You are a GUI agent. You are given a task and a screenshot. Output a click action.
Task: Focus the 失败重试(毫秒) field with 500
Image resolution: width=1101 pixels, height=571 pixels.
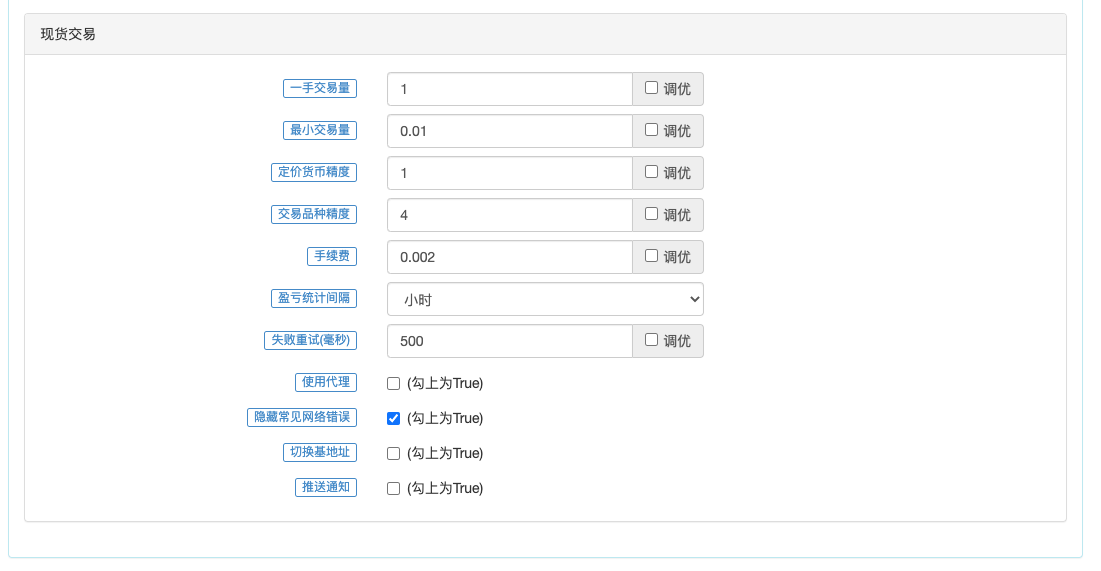pyautogui.click(x=509, y=341)
